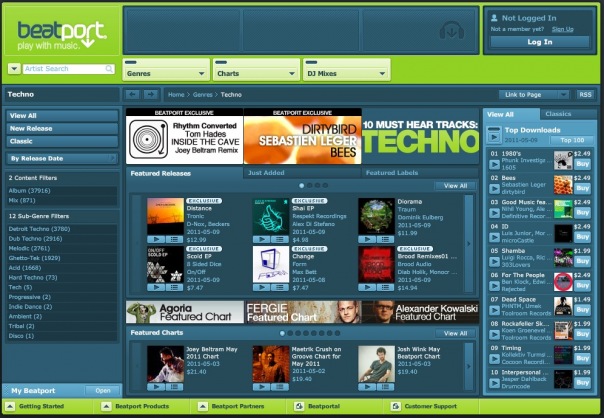The height and width of the screenshot is (418, 604).
Task: Click the navigate back arrow
Action: pos(132,94)
